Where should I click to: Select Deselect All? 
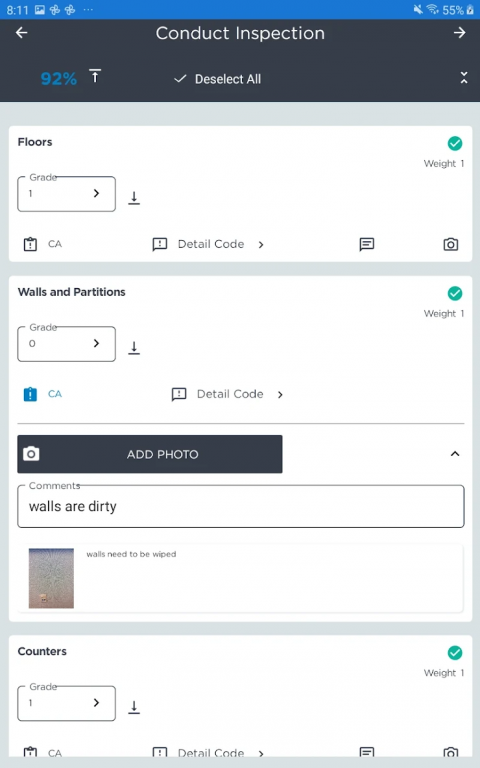217,79
